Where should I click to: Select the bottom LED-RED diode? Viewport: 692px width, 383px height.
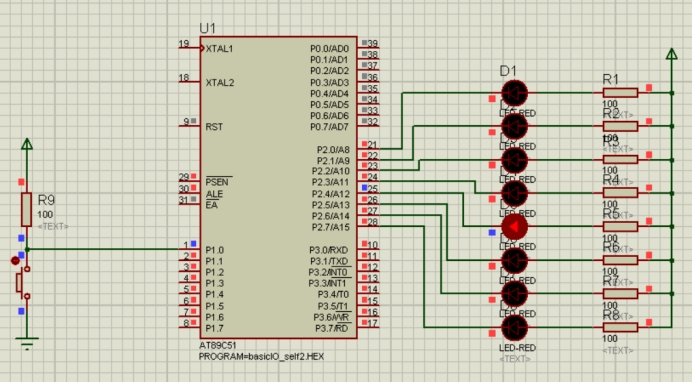coord(514,327)
